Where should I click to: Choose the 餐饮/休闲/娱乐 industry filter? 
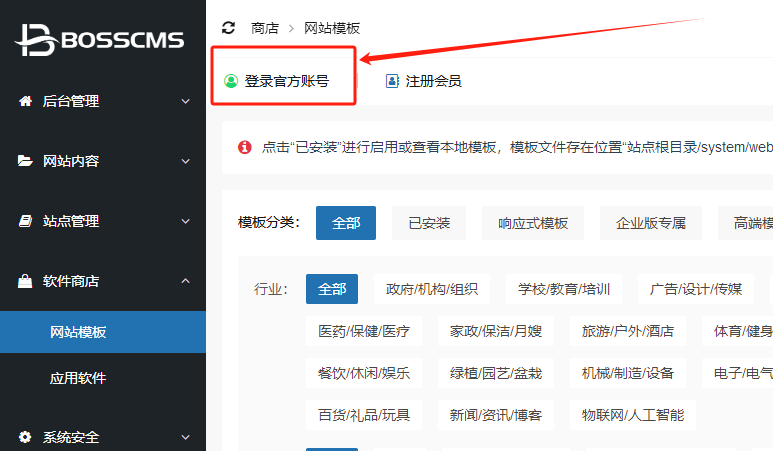click(x=363, y=373)
